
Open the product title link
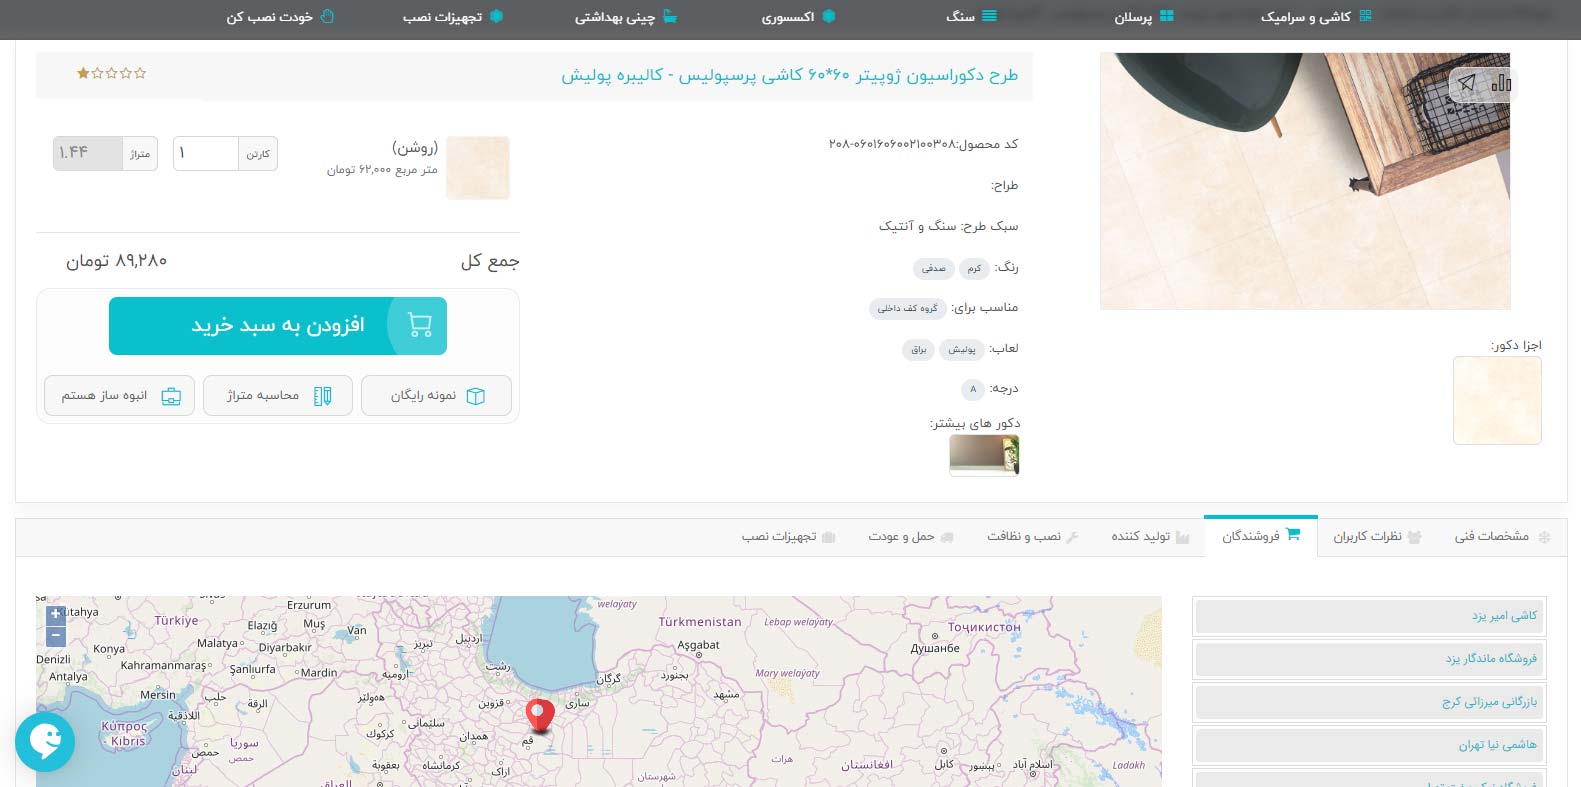click(x=789, y=75)
